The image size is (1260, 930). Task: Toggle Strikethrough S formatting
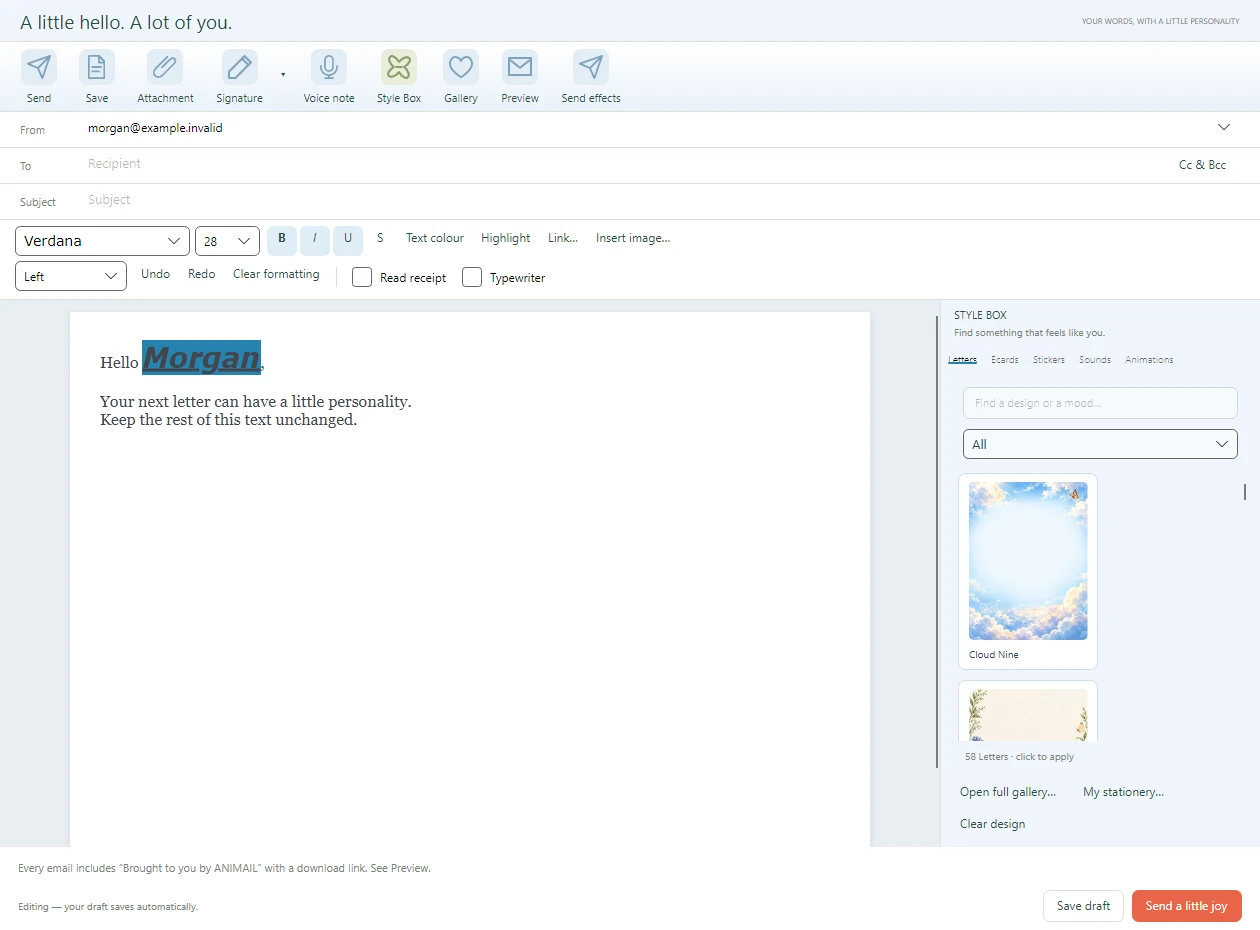pyautogui.click(x=380, y=238)
